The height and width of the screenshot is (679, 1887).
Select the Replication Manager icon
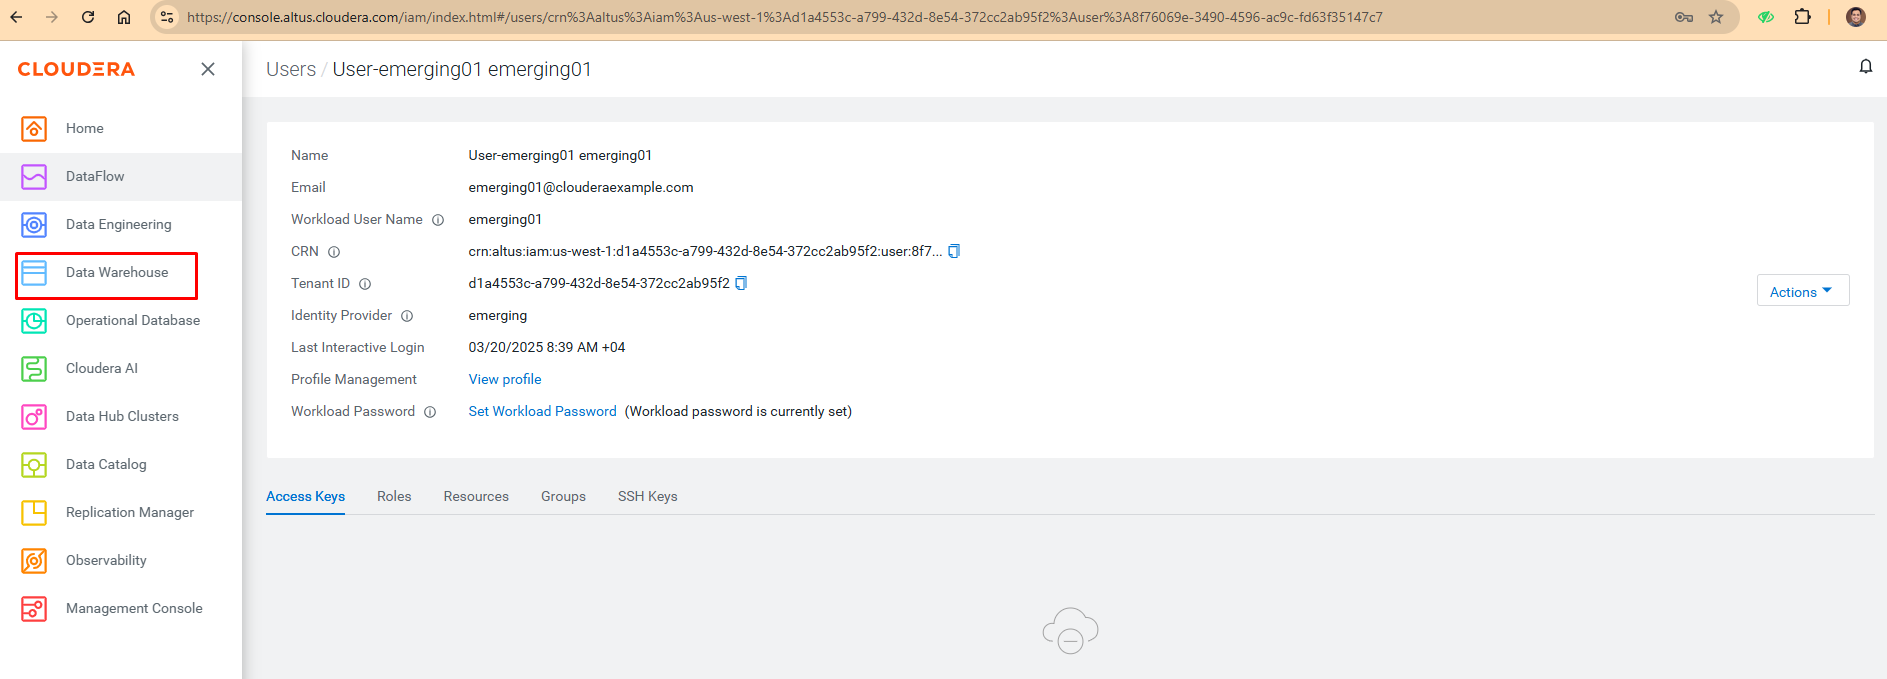tap(34, 513)
